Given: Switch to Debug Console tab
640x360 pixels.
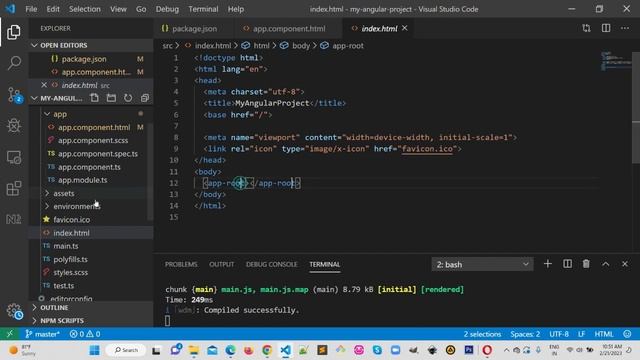Looking at the screenshot, I should [x=271, y=264].
